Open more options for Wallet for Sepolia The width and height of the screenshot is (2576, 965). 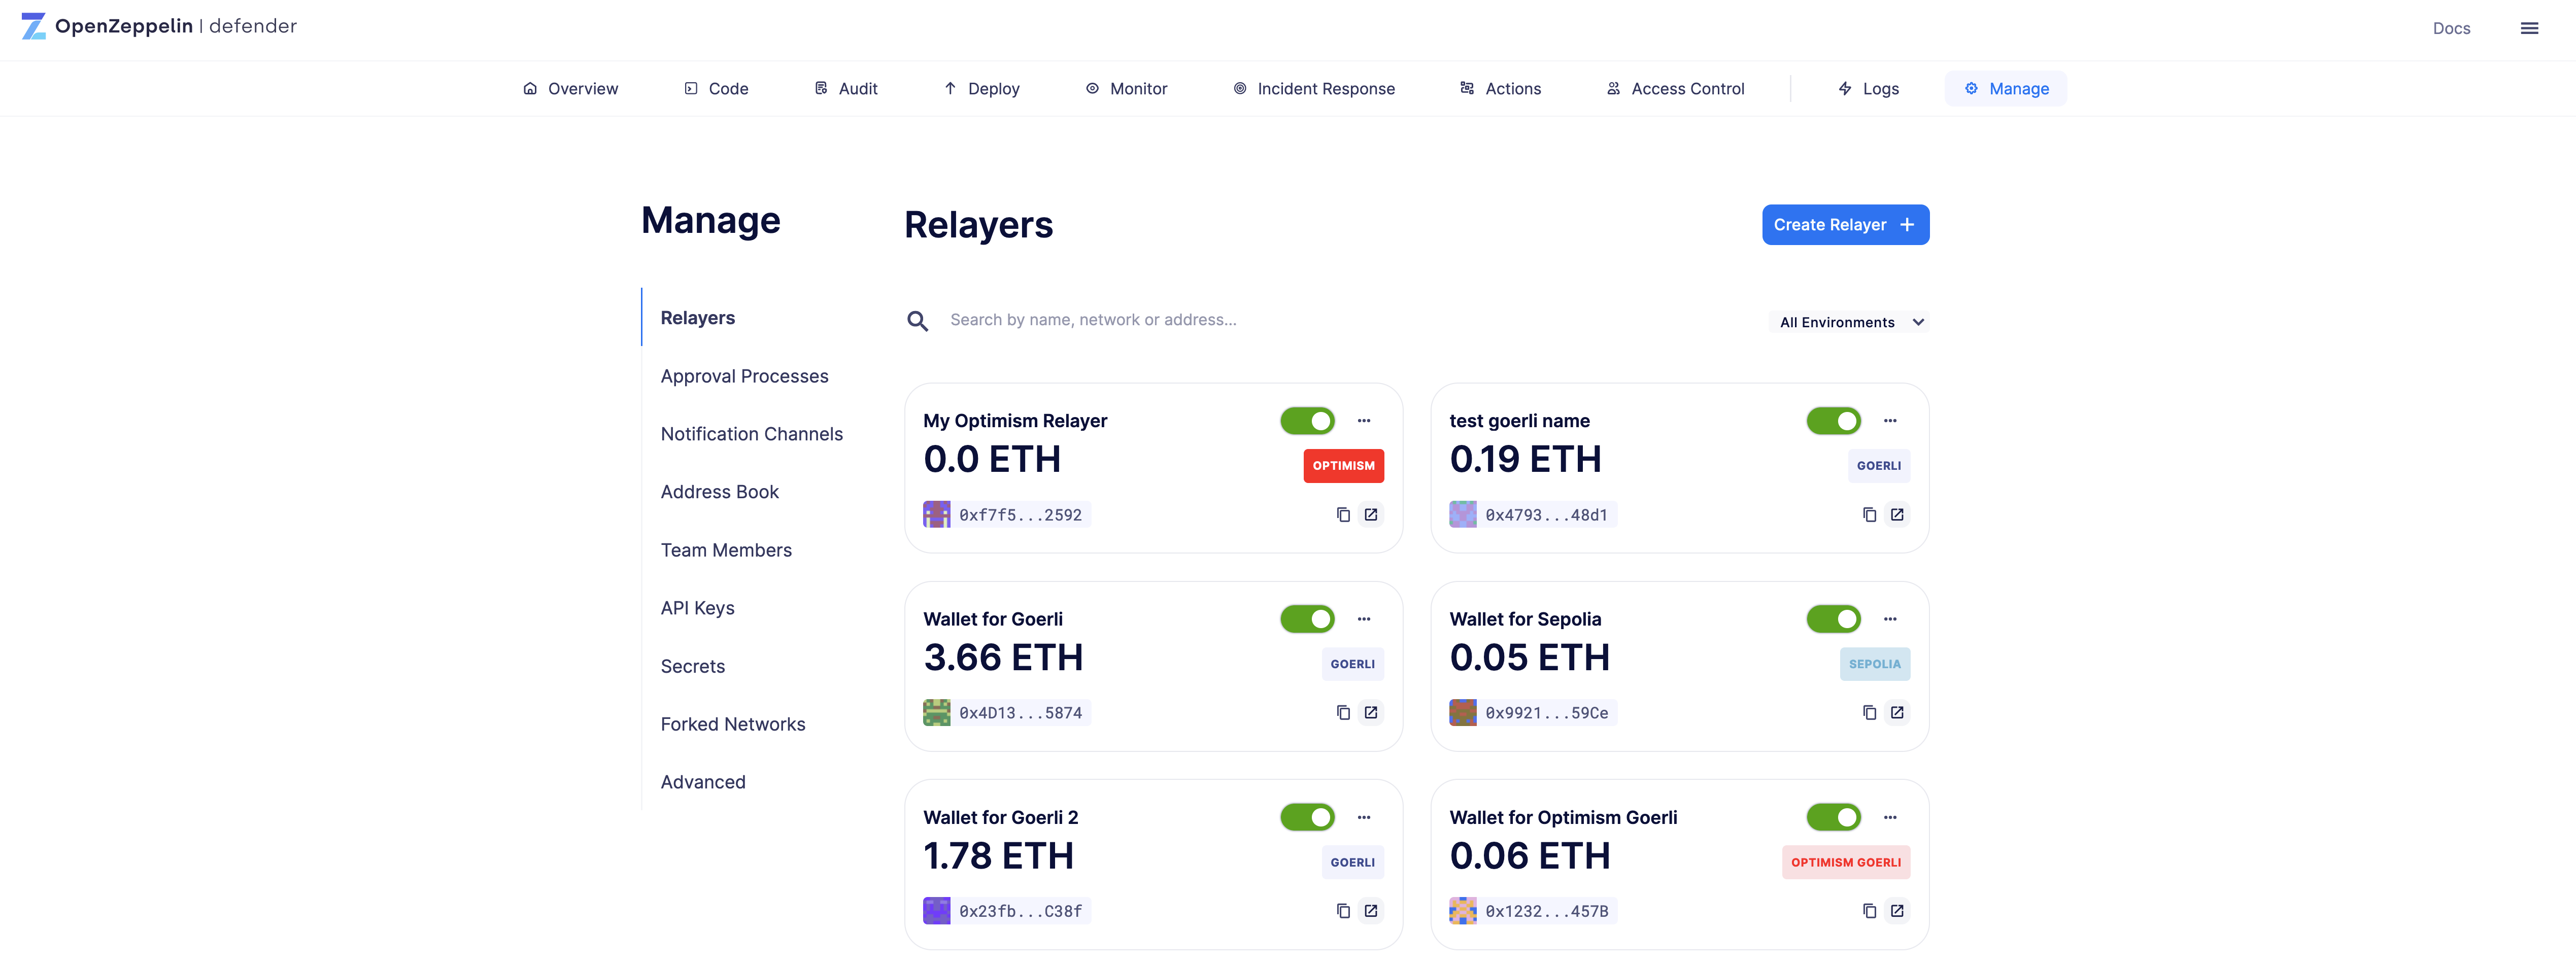click(1890, 619)
